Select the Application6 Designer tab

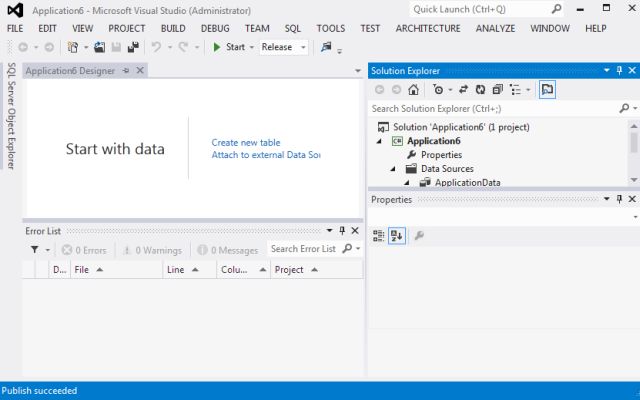70,71
